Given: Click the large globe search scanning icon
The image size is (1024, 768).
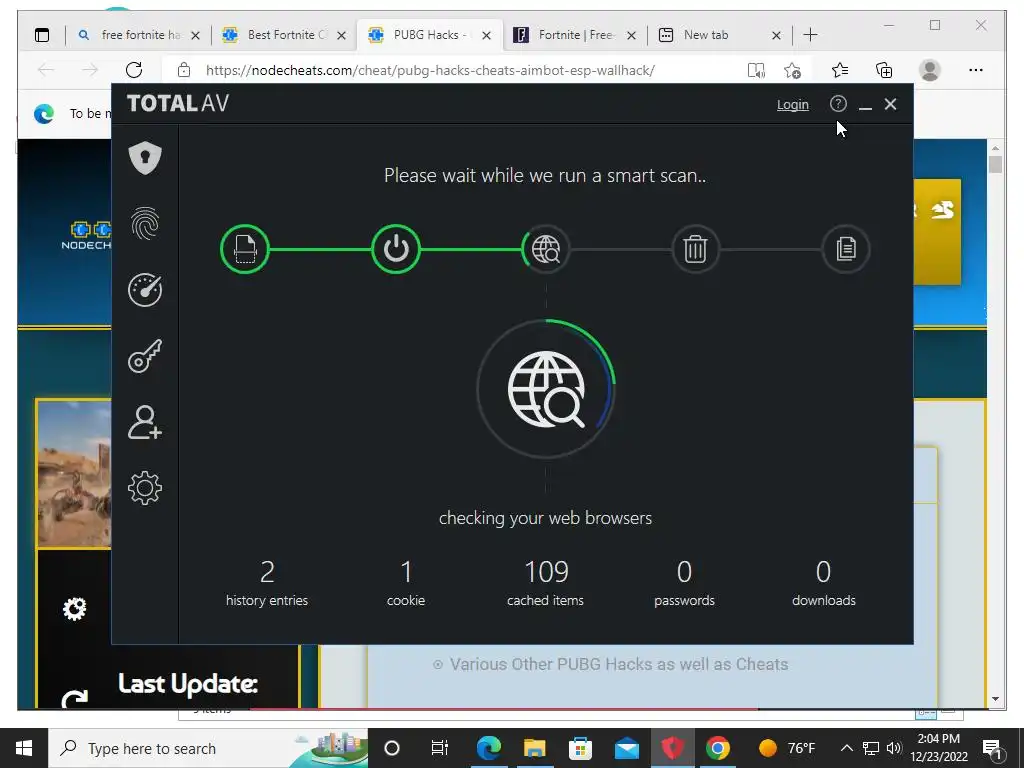Looking at the screenshot, I should point(546,389).
